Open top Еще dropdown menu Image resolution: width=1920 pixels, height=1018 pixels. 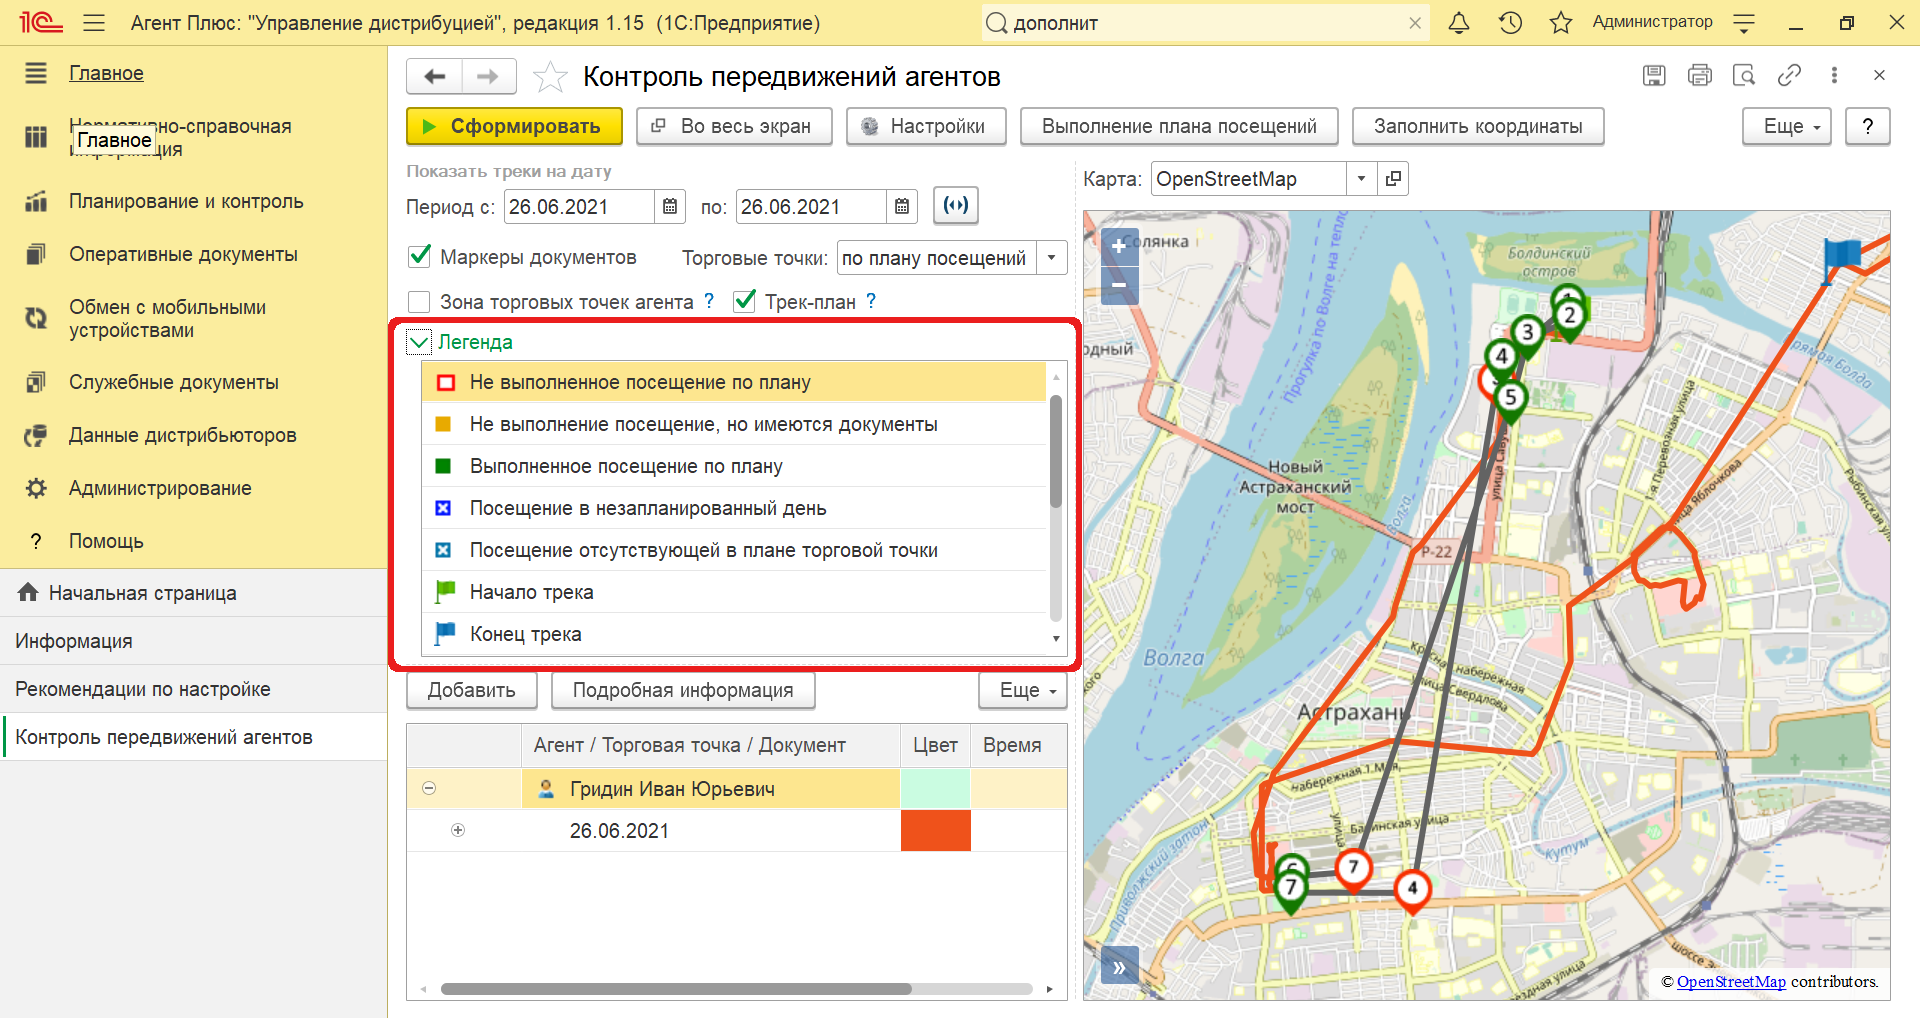pyautogui.click(x=1786, y=127)
